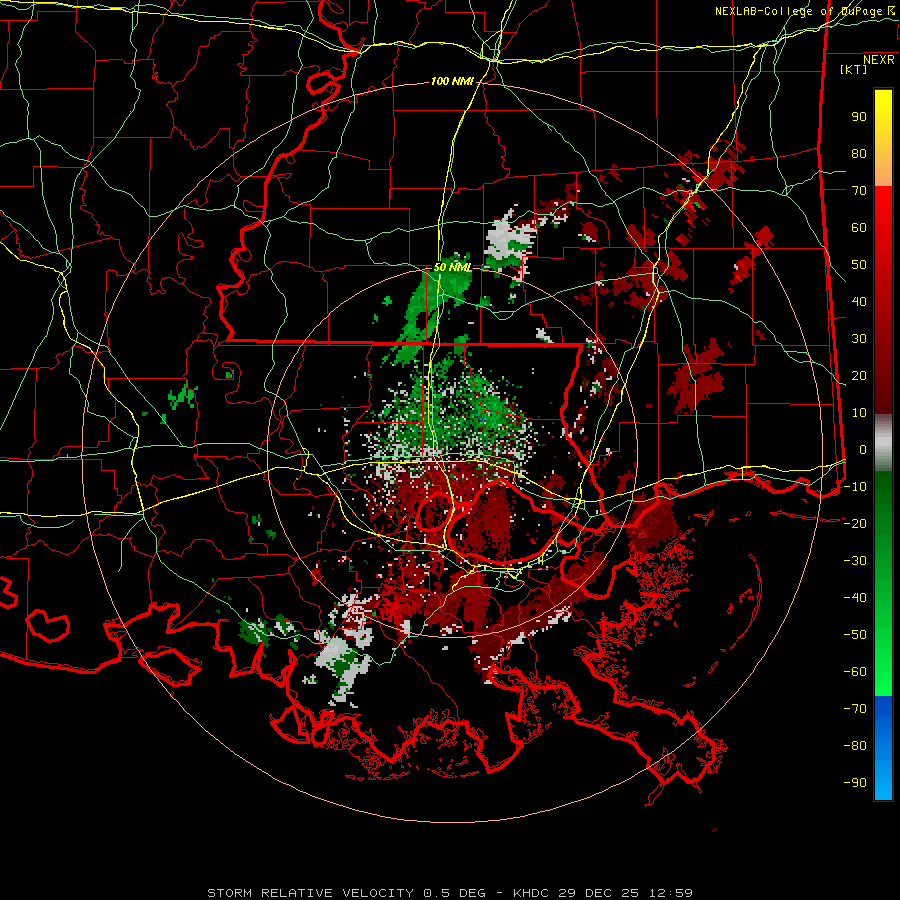Click the 20 value on the velocity scale
This screenshot has height=900, width=900.
[859, 375]
